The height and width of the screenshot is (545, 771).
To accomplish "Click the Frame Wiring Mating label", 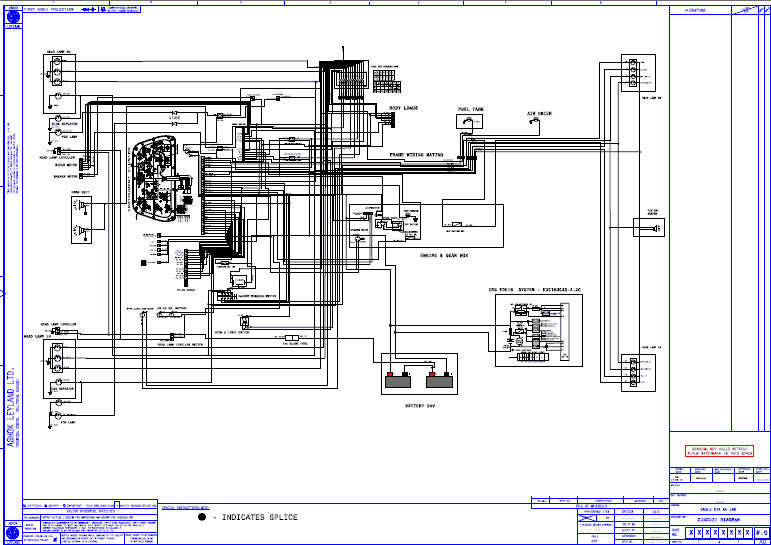I will coord(416,155).
